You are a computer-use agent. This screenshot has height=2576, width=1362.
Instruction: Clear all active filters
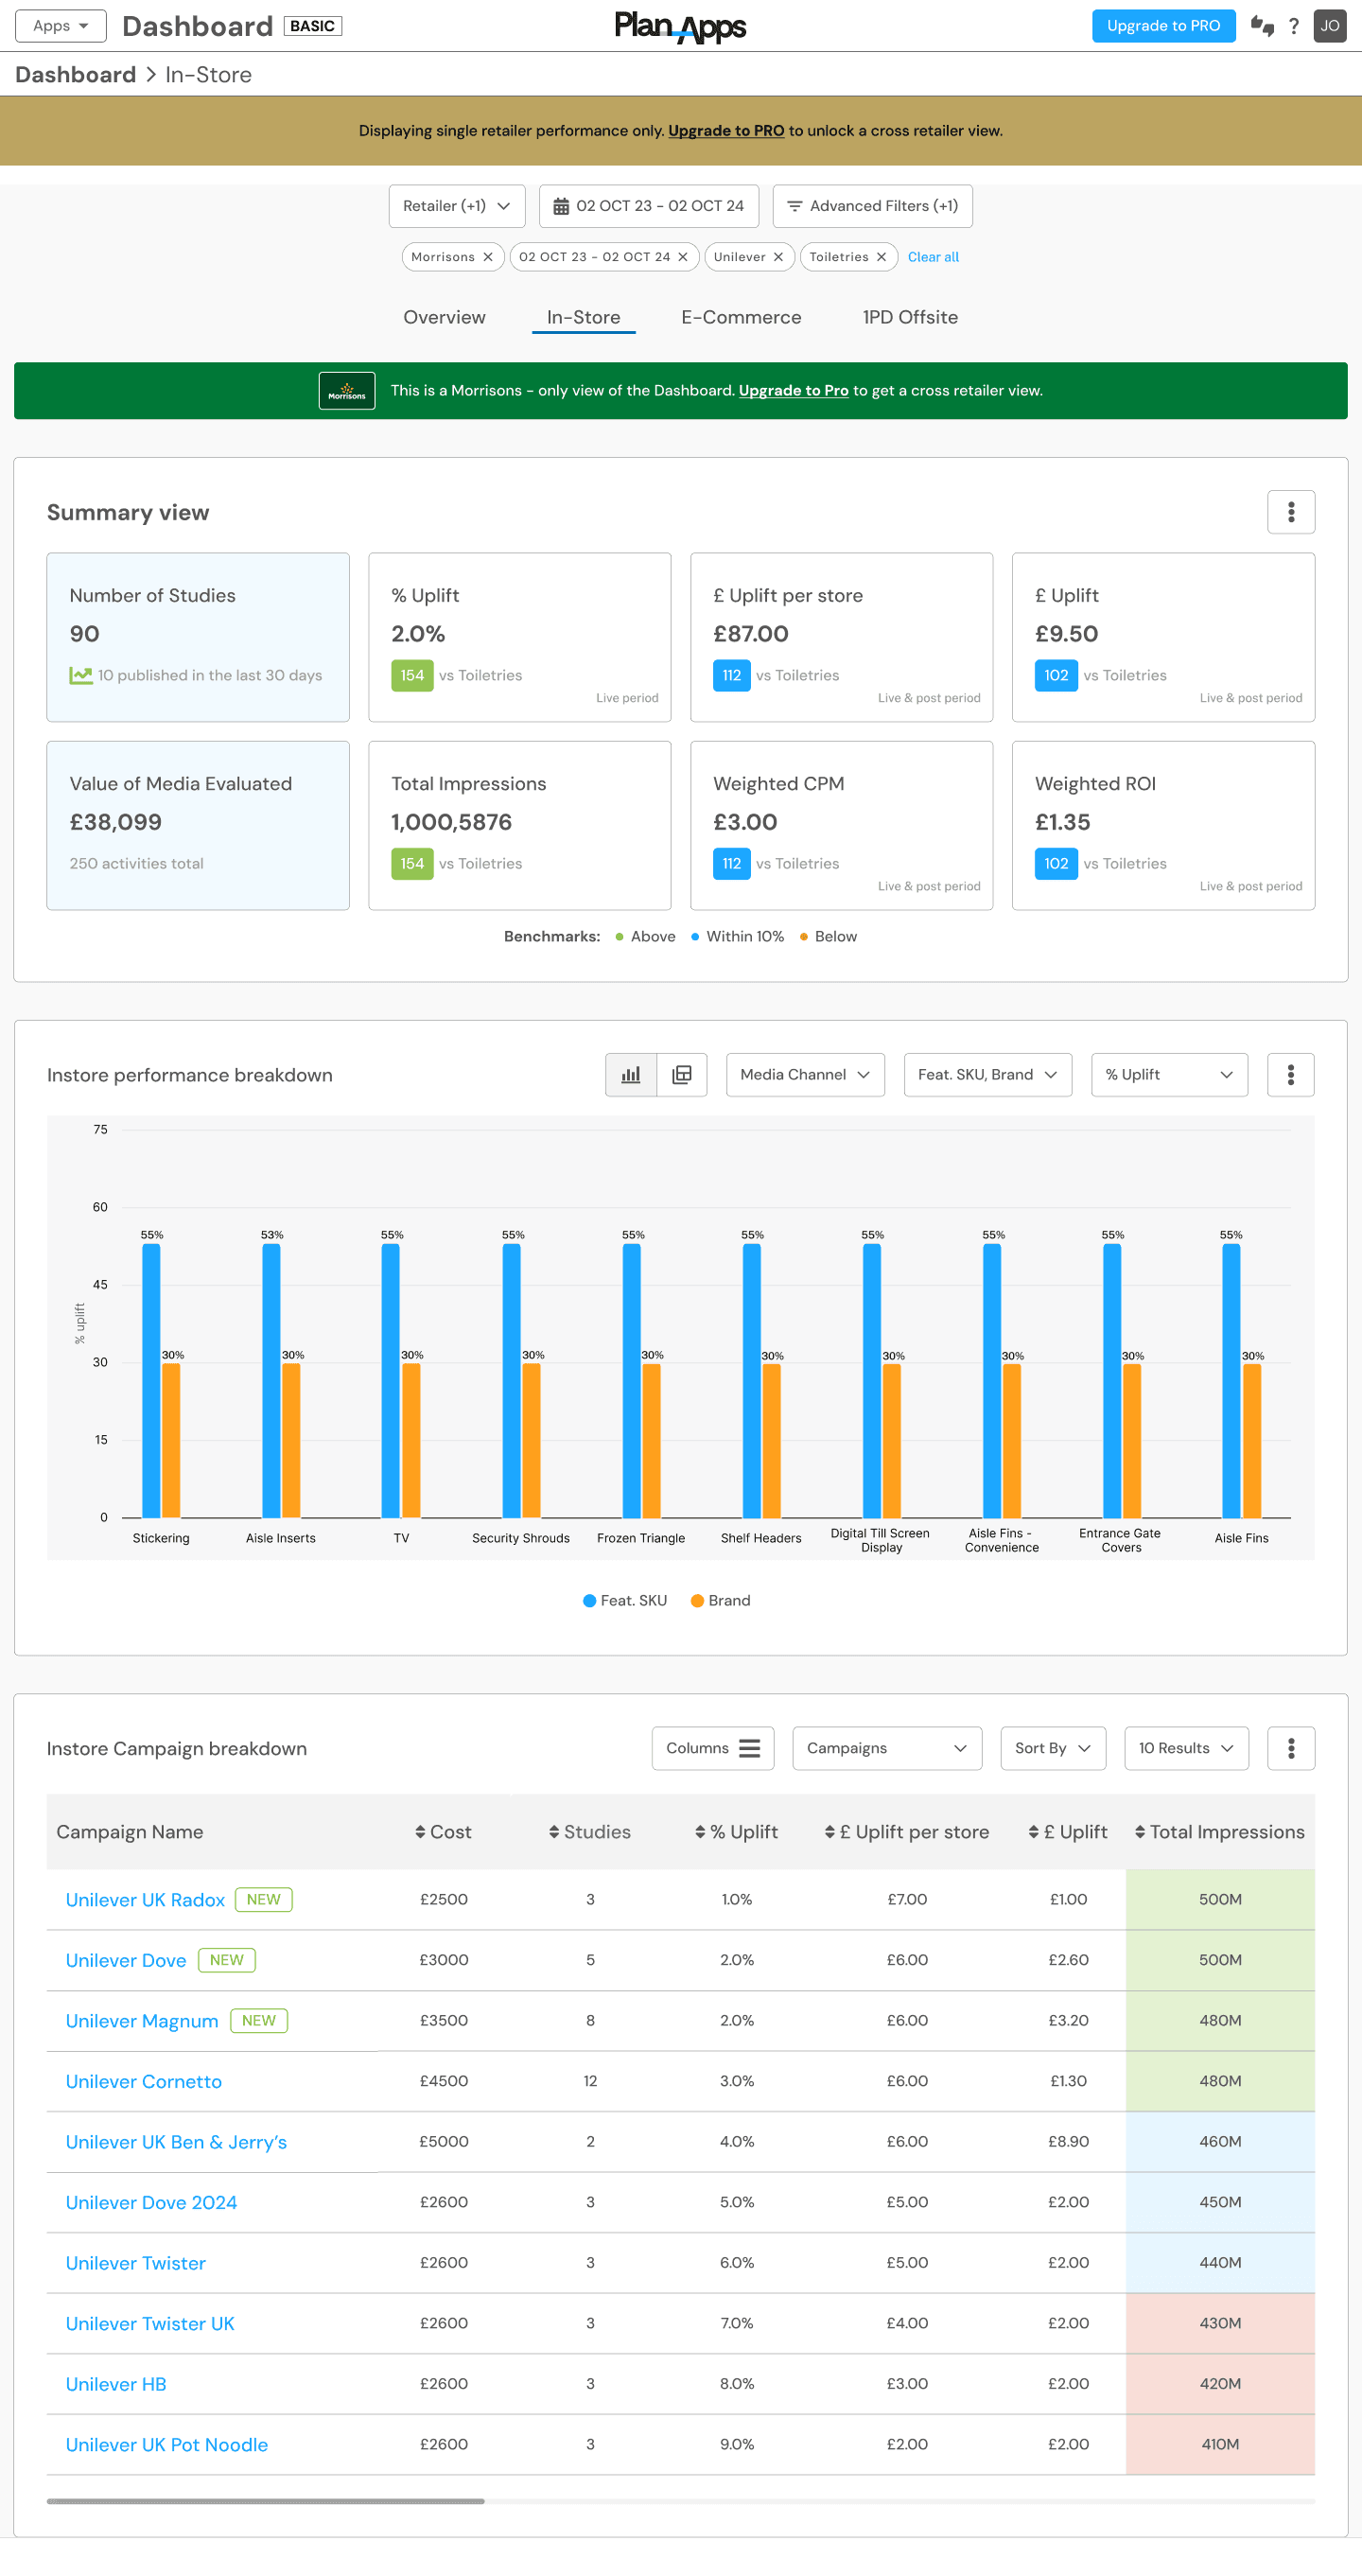coord(933,257)
